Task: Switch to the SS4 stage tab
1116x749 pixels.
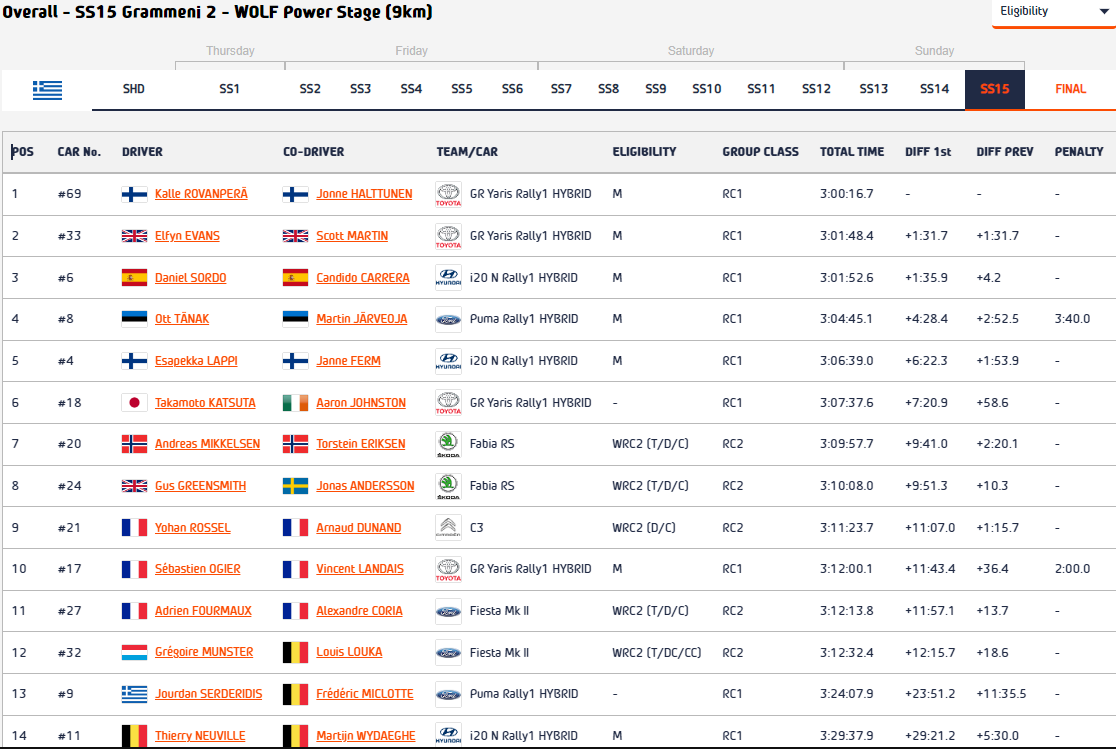Action: coord(411,89)
